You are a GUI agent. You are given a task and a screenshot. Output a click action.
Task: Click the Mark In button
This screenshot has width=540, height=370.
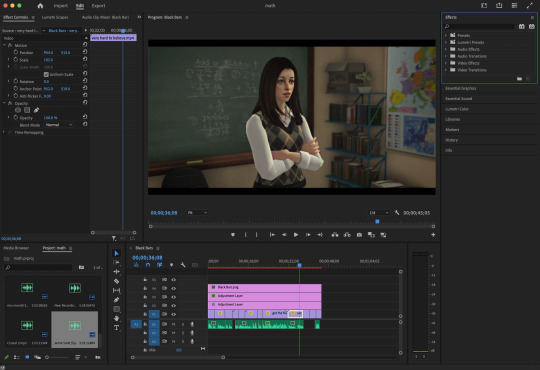pyautogui.click(x=246, y=235)
